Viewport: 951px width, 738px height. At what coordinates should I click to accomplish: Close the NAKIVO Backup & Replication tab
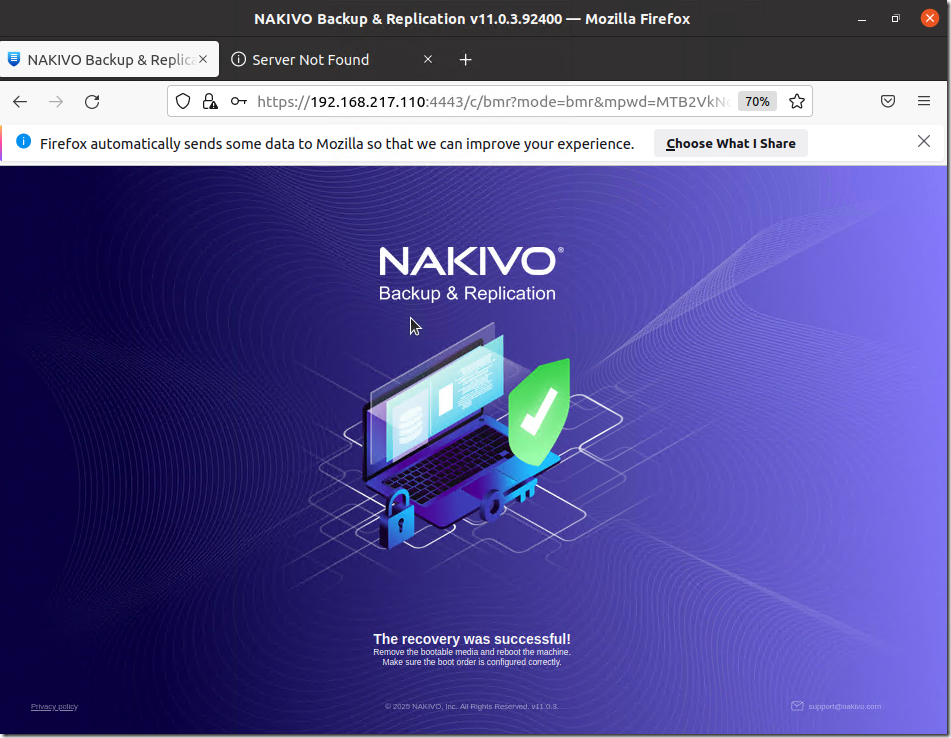tap(203, 59)
